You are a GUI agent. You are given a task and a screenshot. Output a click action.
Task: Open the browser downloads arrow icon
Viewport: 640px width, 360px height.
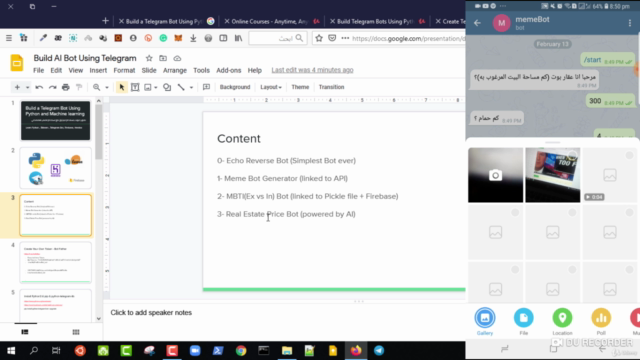tap(193, 38)
